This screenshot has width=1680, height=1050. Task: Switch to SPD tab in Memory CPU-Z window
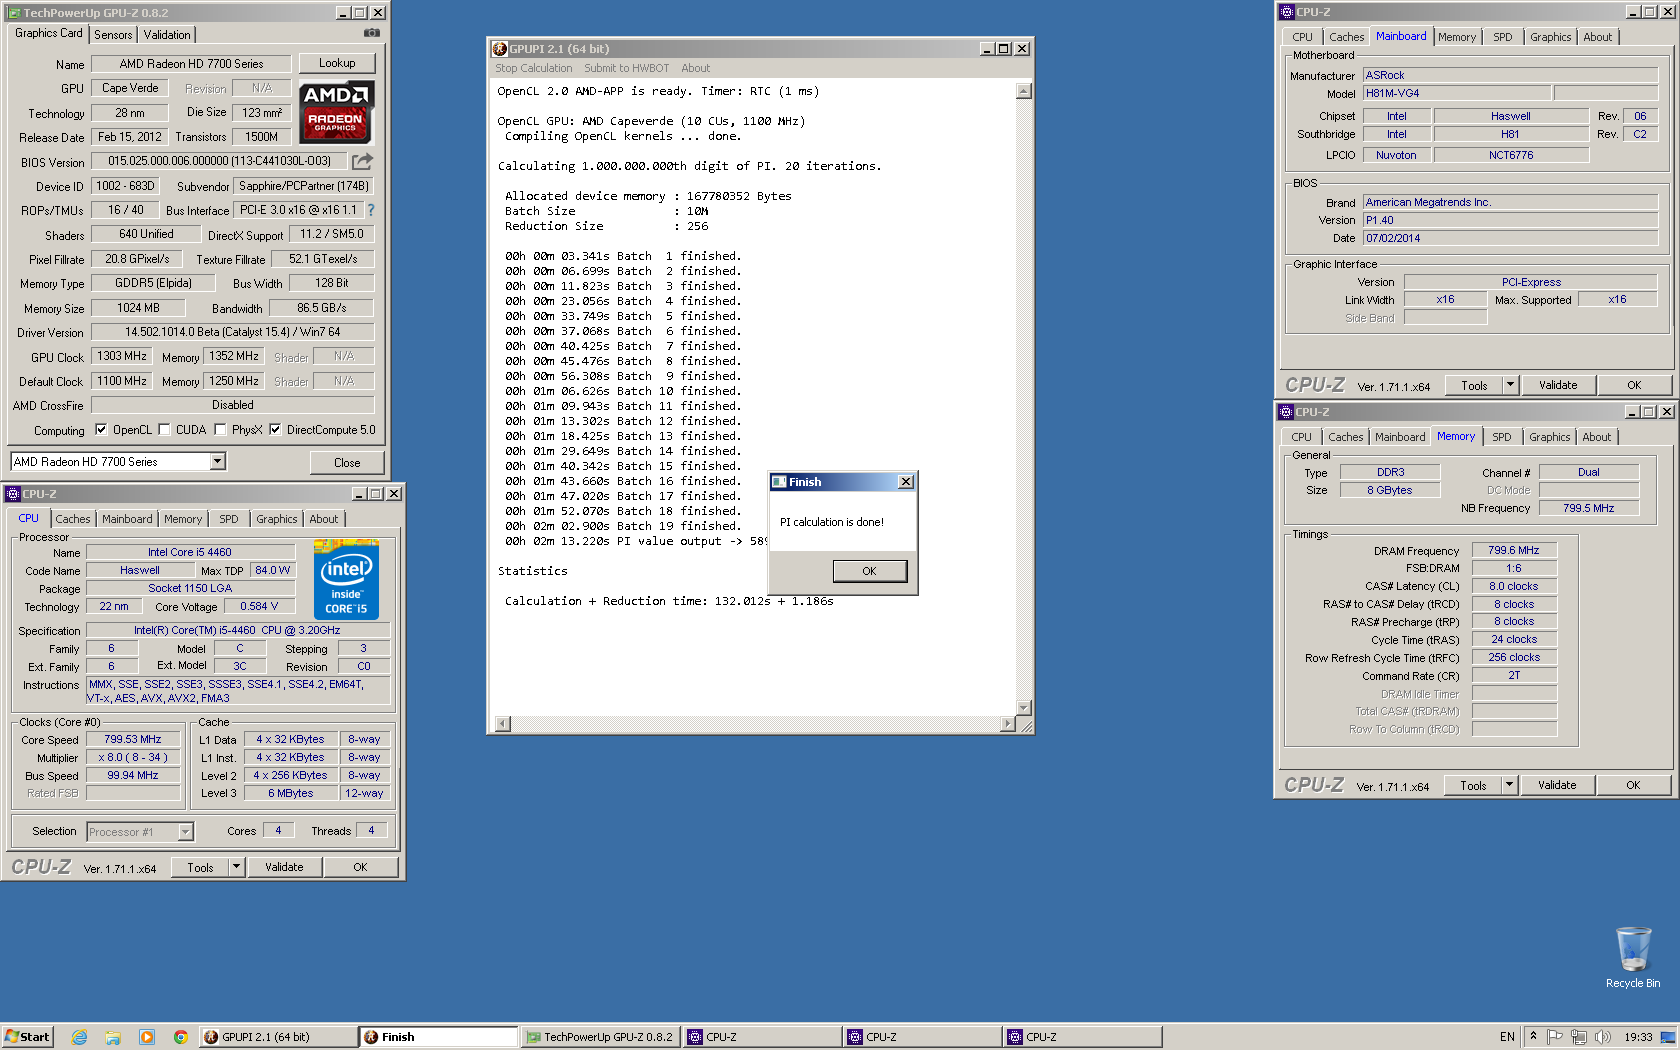point(1501,437)
